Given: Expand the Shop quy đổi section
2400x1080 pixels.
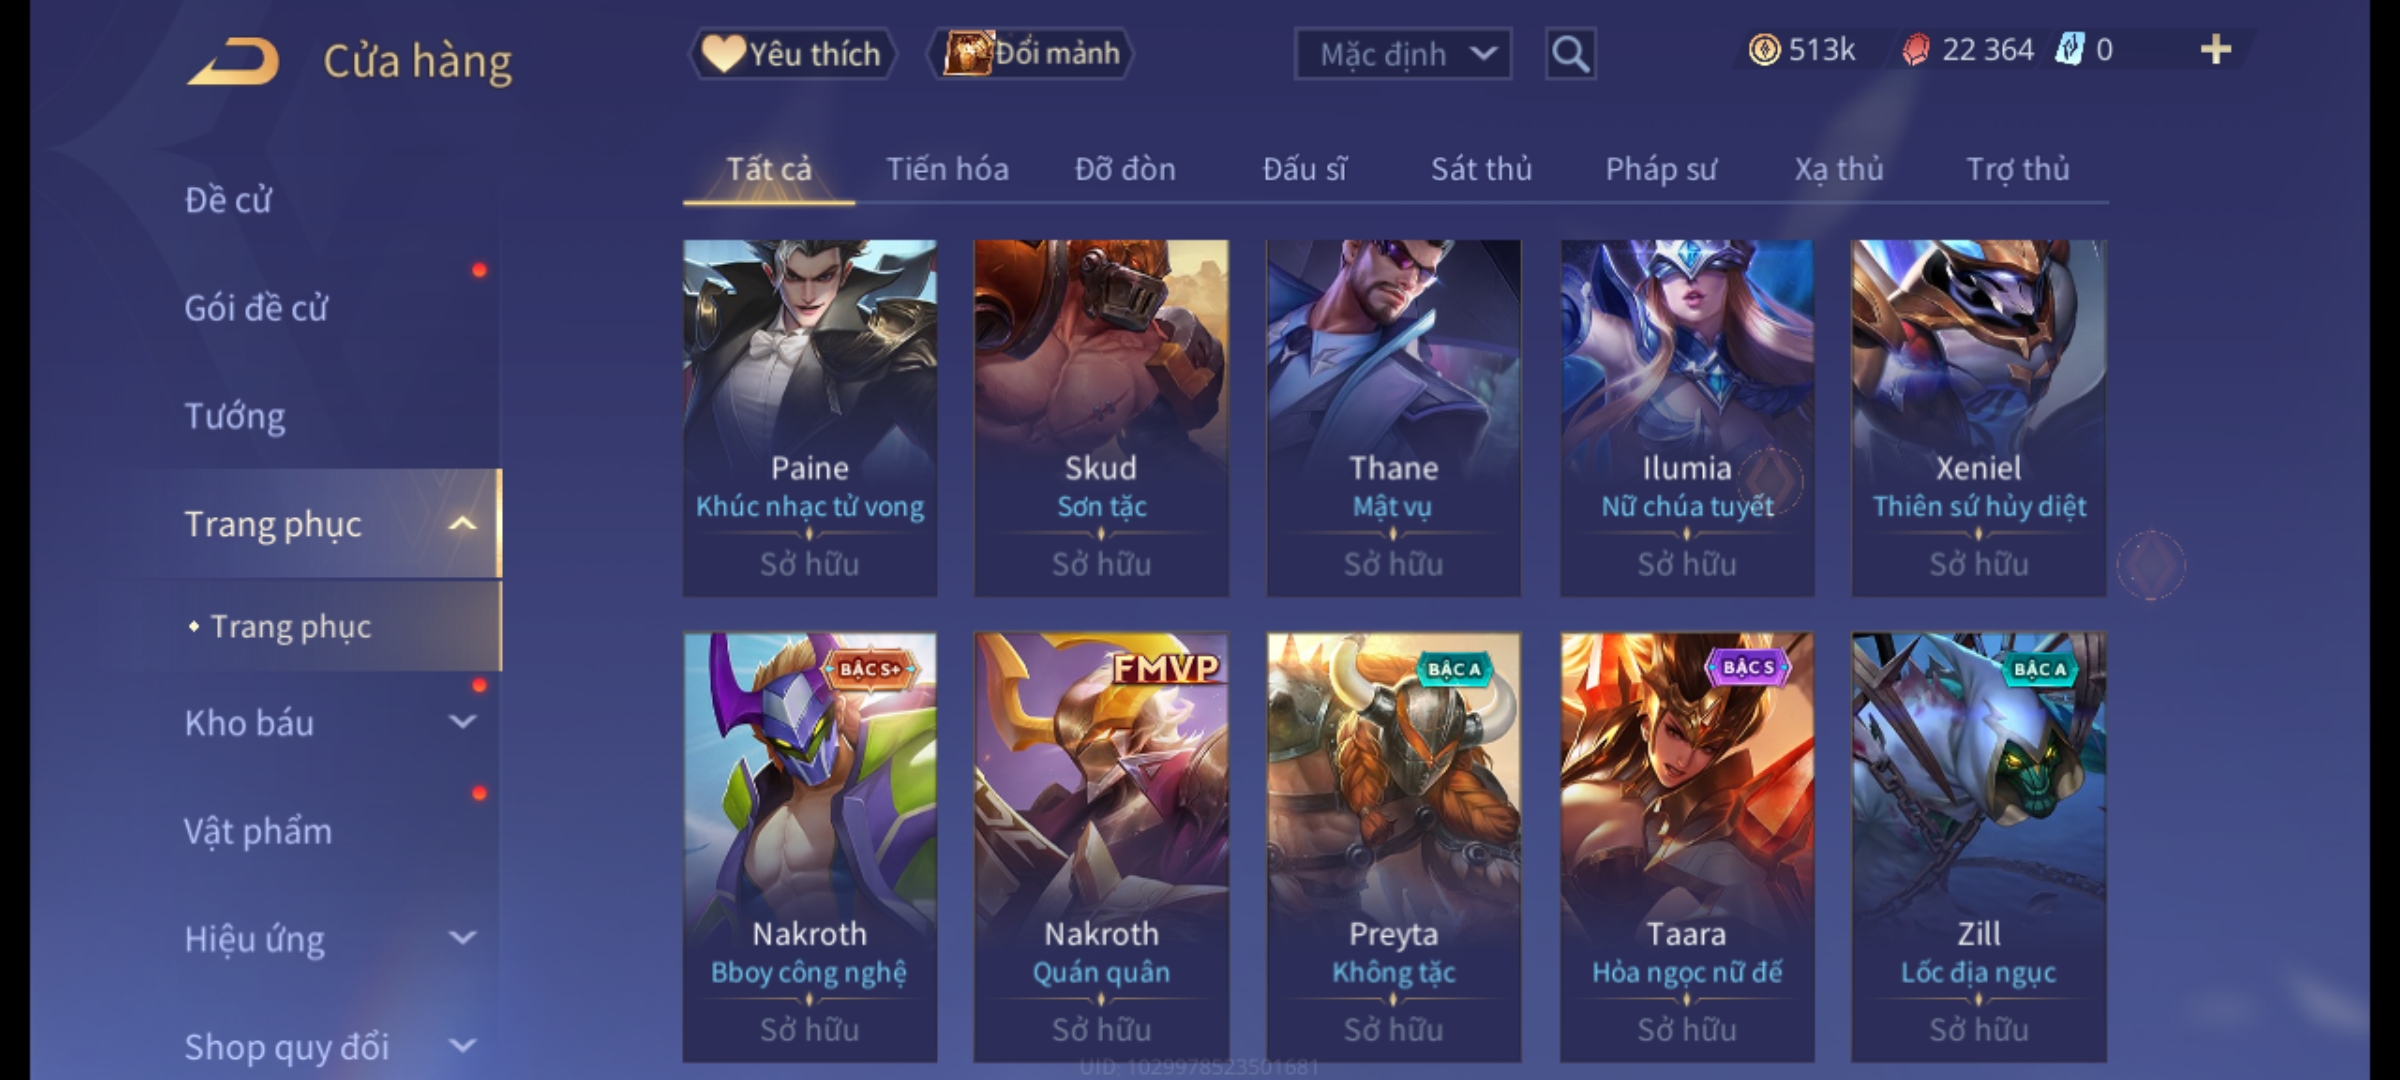Looking at the screenshot, I should 462,1046.
